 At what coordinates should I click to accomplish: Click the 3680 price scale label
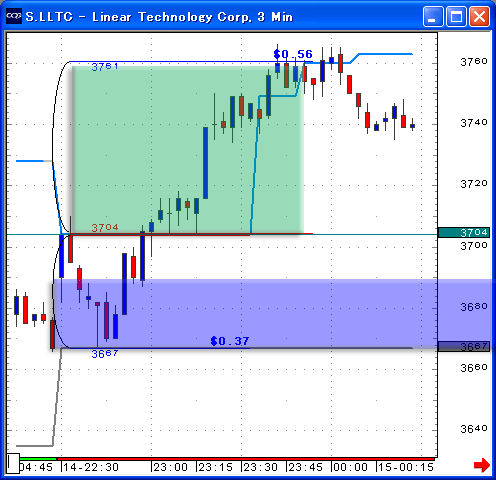click(x=474, y=307)
